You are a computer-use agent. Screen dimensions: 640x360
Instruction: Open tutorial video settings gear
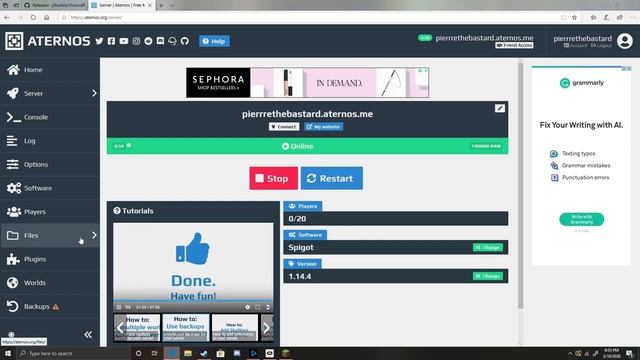pyautogui.click(x=247, y=307)
